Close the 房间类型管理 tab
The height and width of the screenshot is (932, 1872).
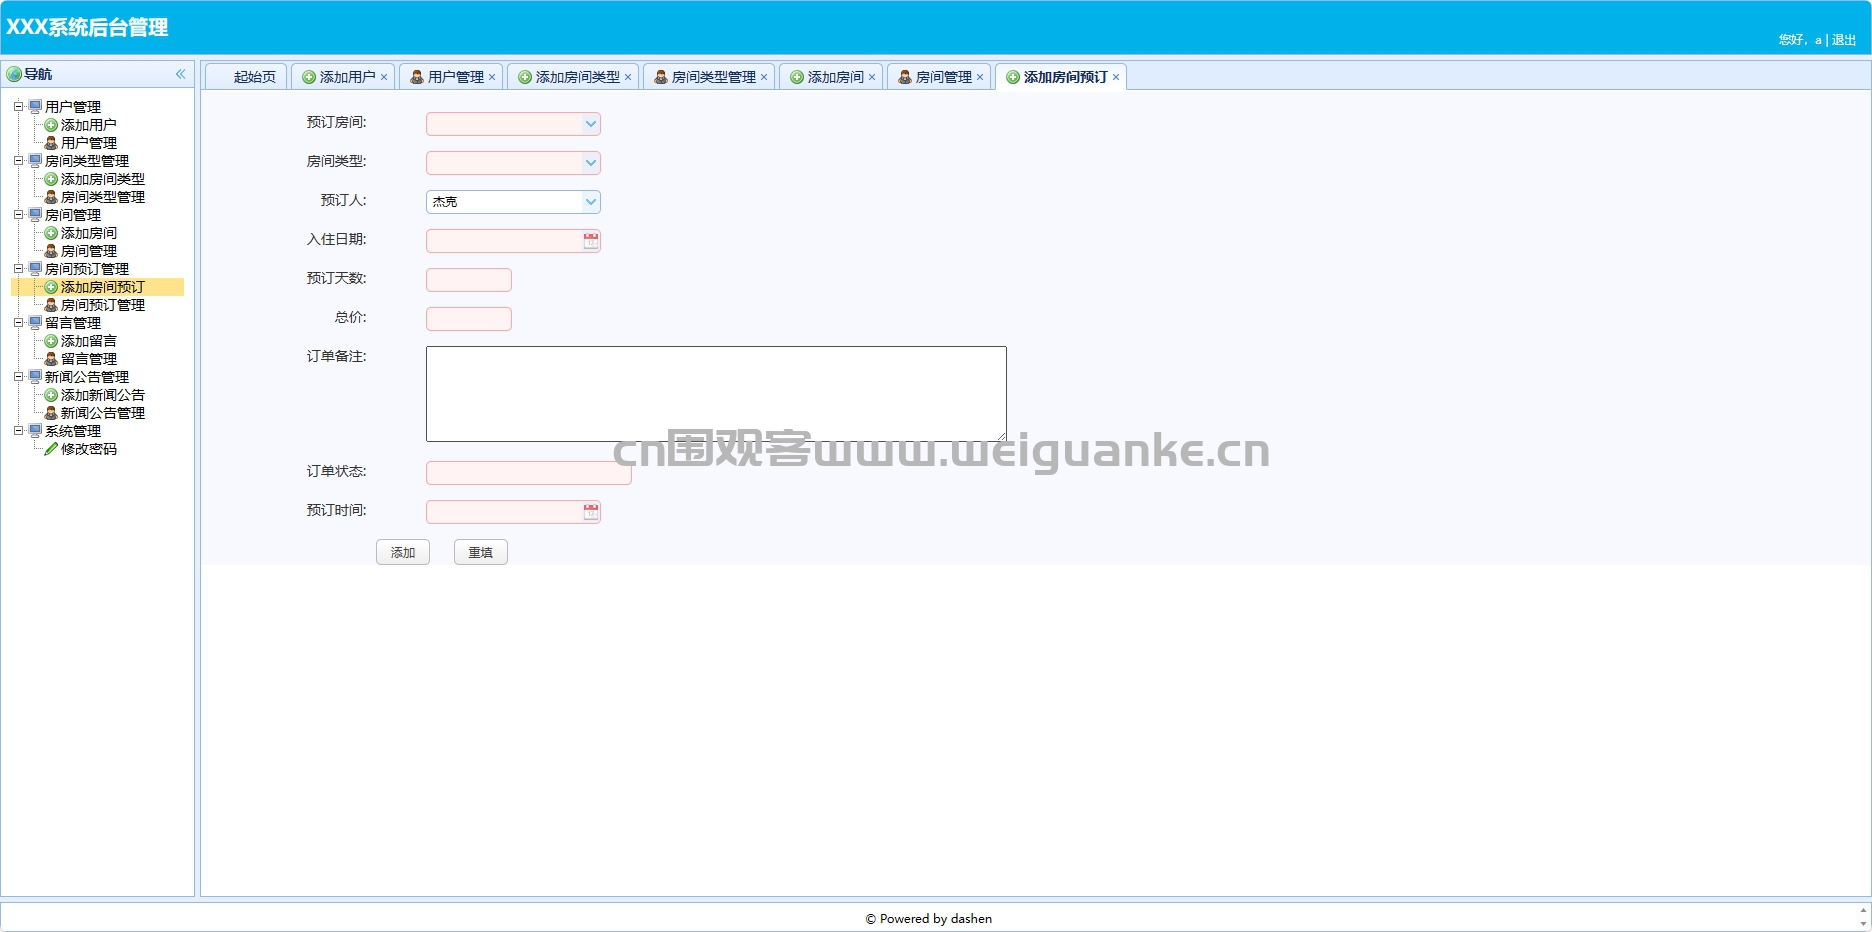(x=764, y=77)
